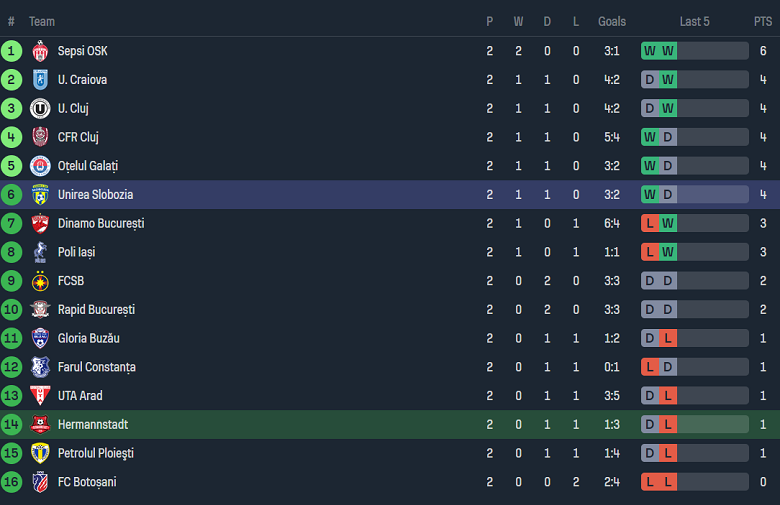Sort standings by Goals column header

pyautogui.click(x=612, y=21)
